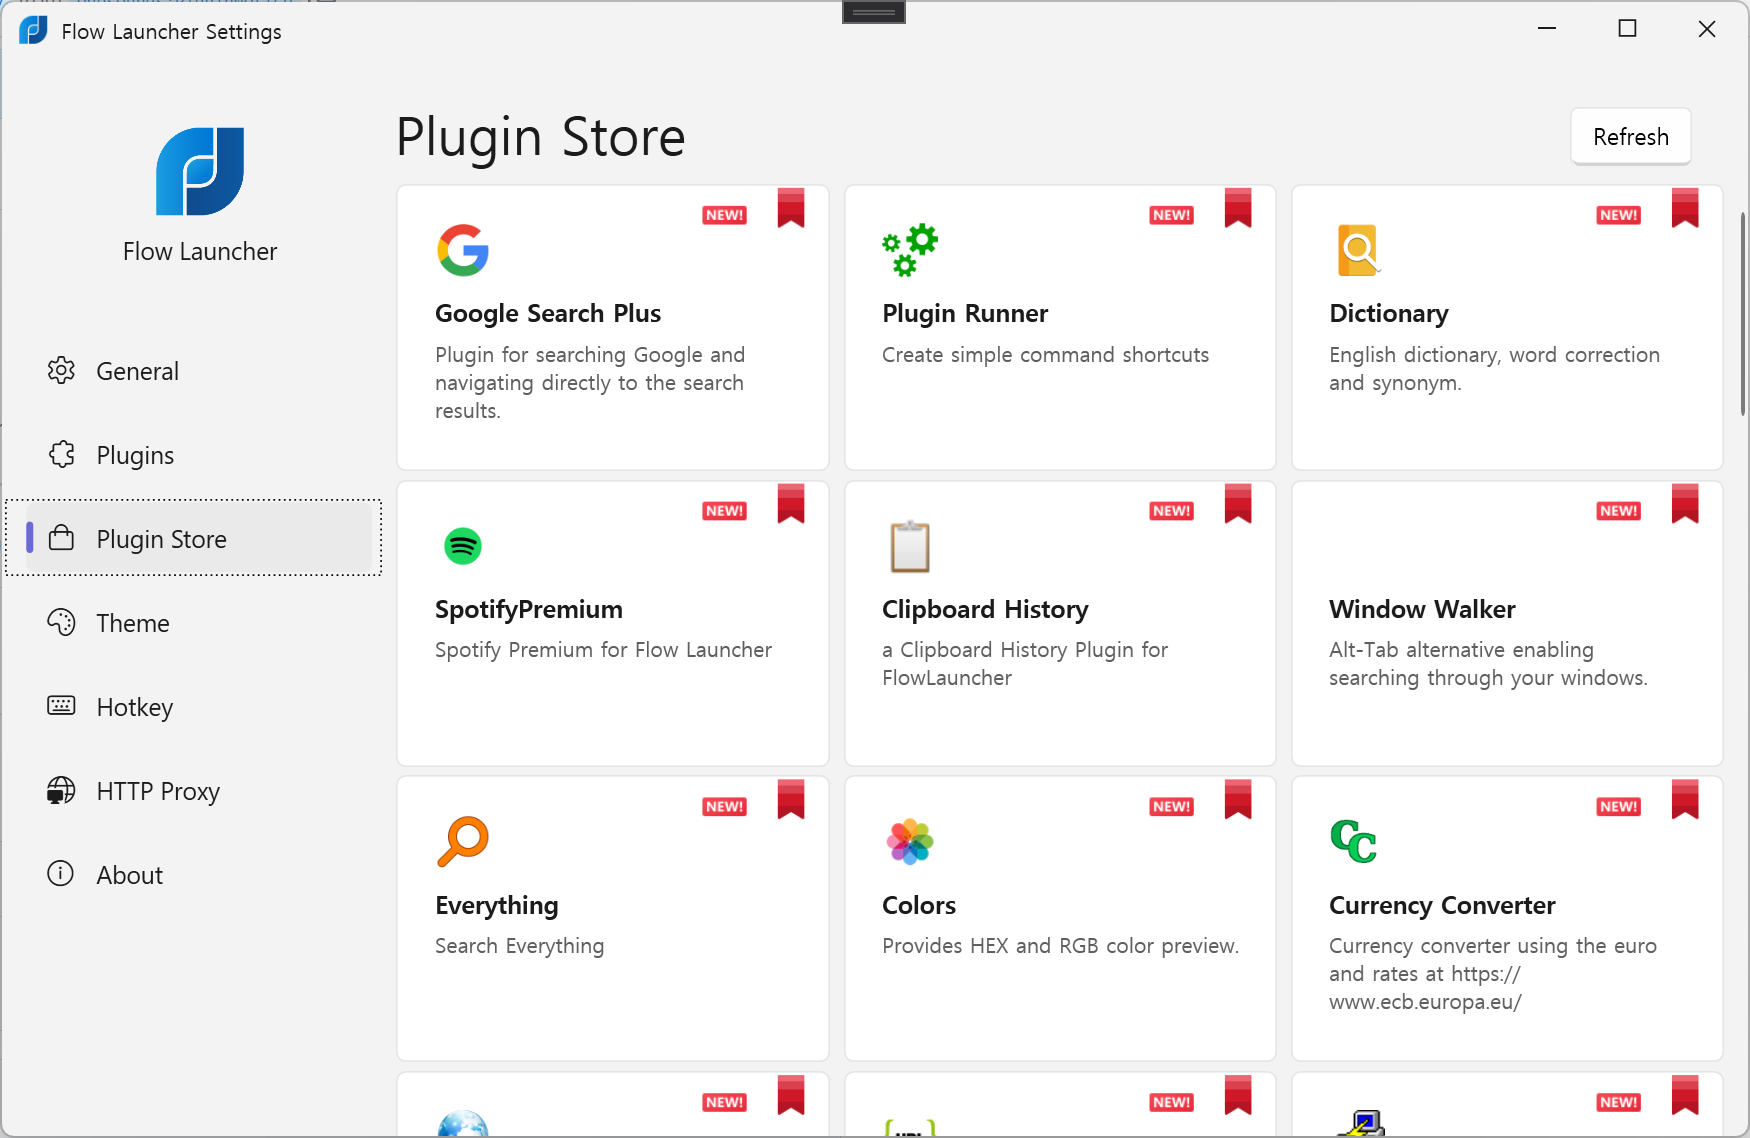Click the Currency Converter green CC icon
Viewport: 1750px width, 1138px height.
coord(1354,841)
